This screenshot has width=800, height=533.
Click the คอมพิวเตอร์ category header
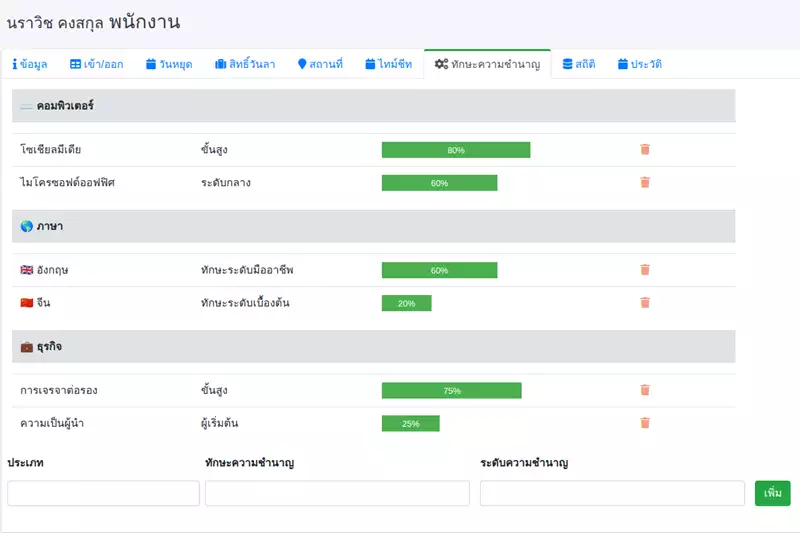(x=373, y=106)
